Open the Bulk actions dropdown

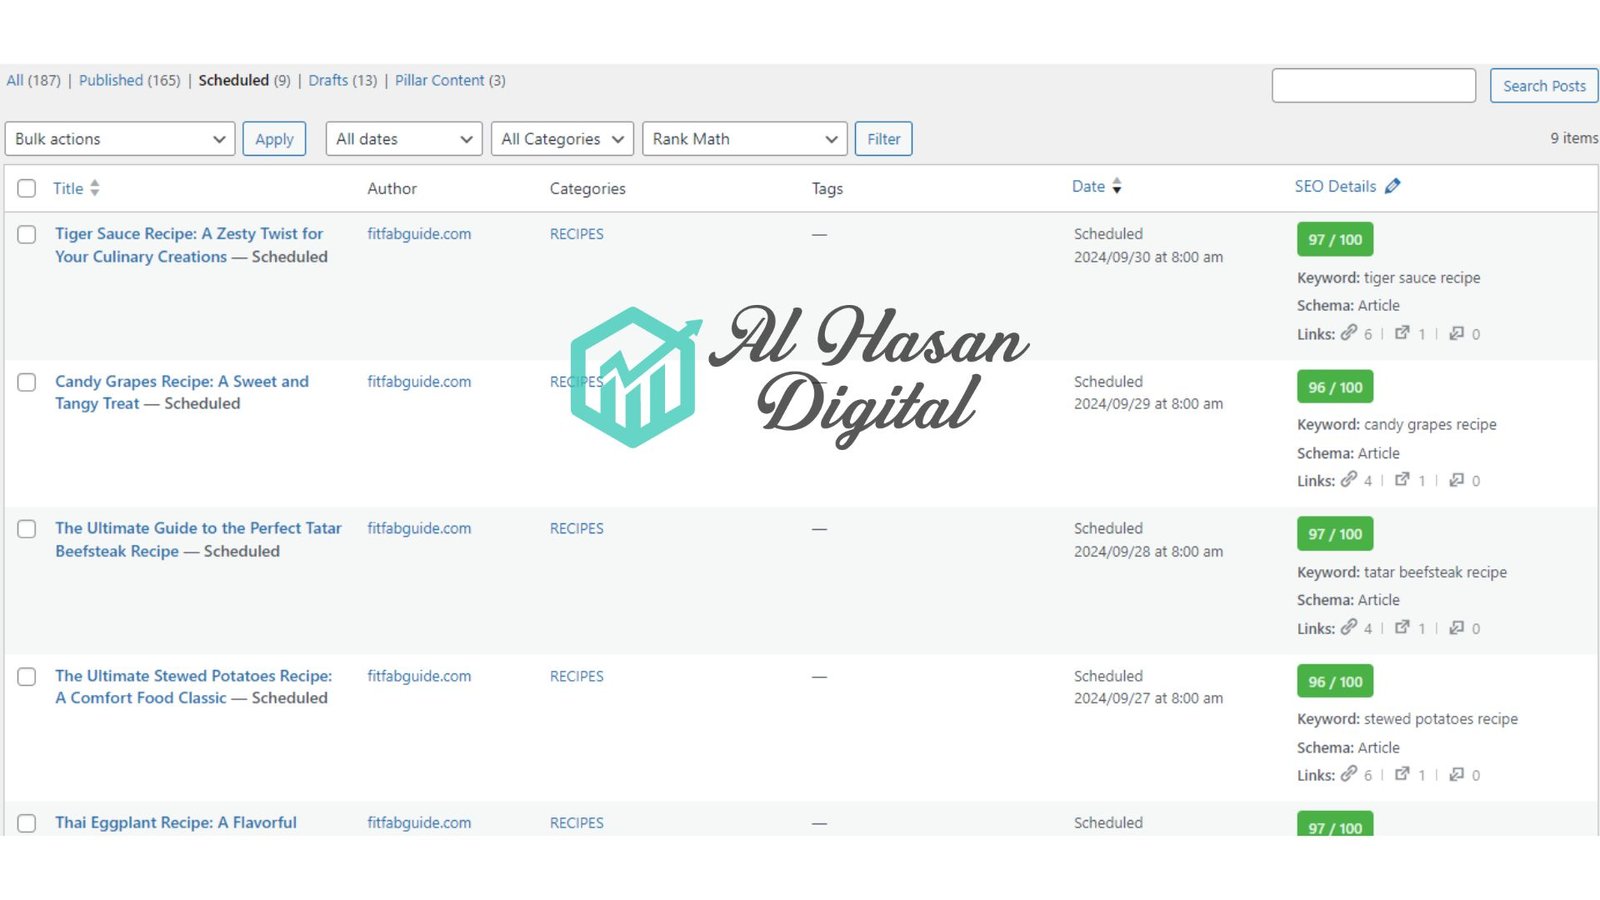pyautogui.click(x=120, y=139)
